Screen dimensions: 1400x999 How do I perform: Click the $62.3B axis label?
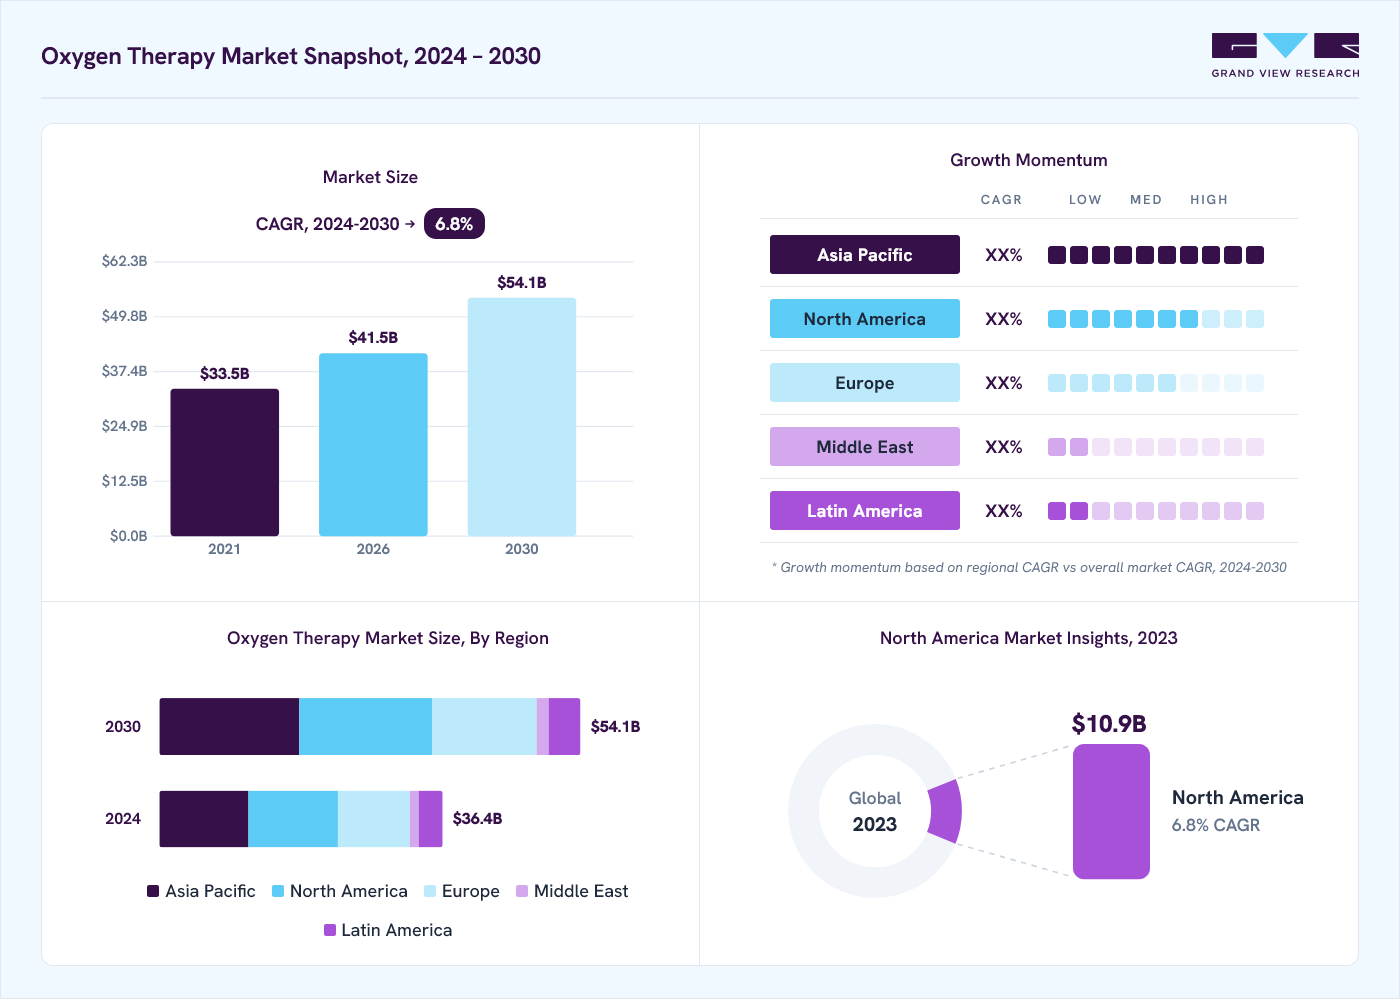(124, 261)
